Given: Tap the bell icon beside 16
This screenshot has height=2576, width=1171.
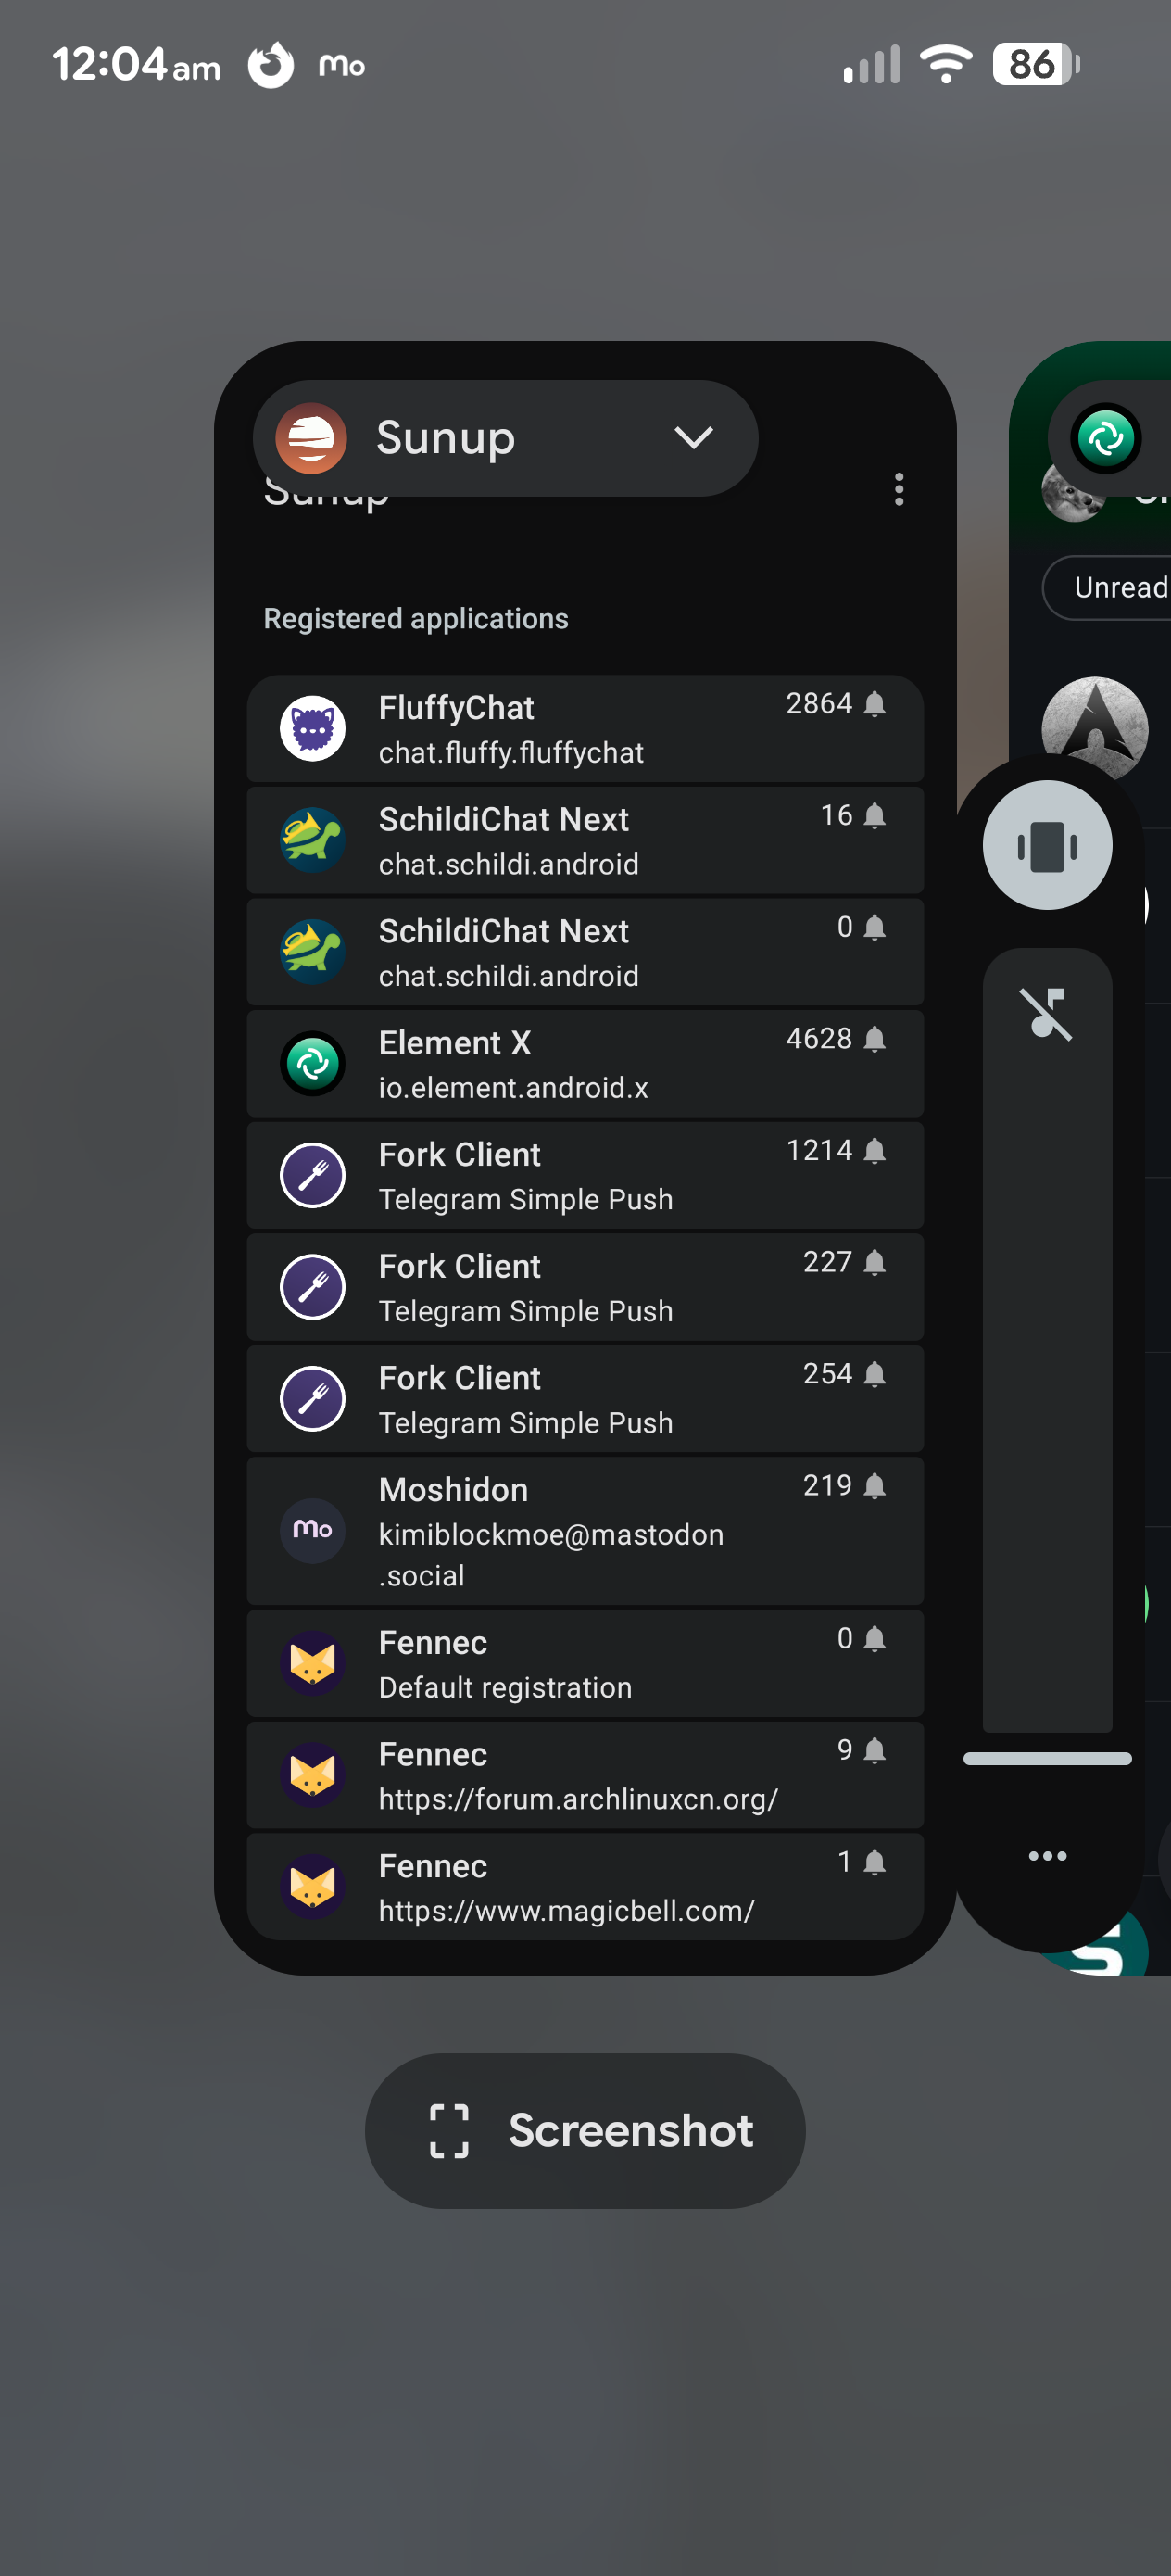Looking at the screenshot, I should (874, 816).
